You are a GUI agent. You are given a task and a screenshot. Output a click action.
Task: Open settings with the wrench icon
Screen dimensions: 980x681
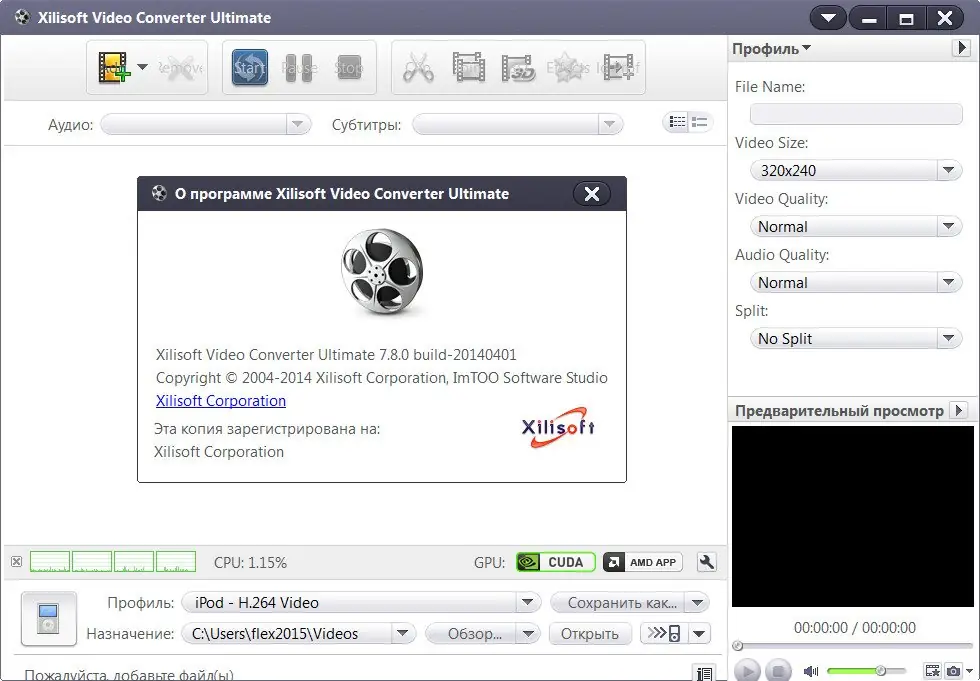pos(706,562)
